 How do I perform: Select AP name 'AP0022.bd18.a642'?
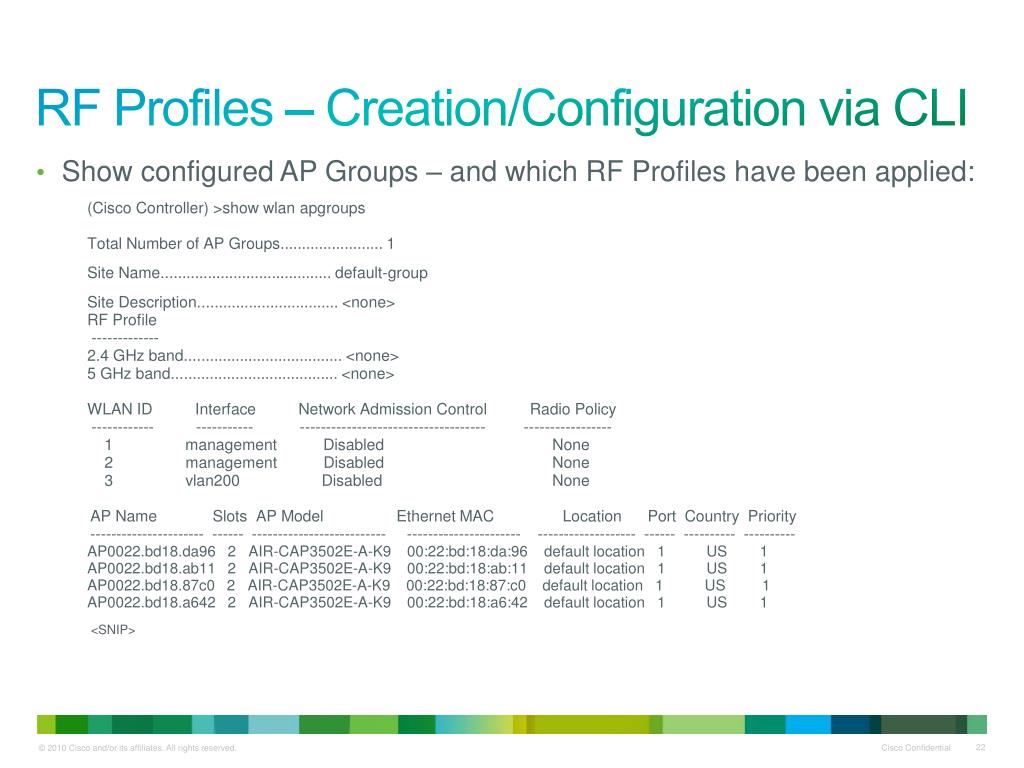(x=152, y=602)
